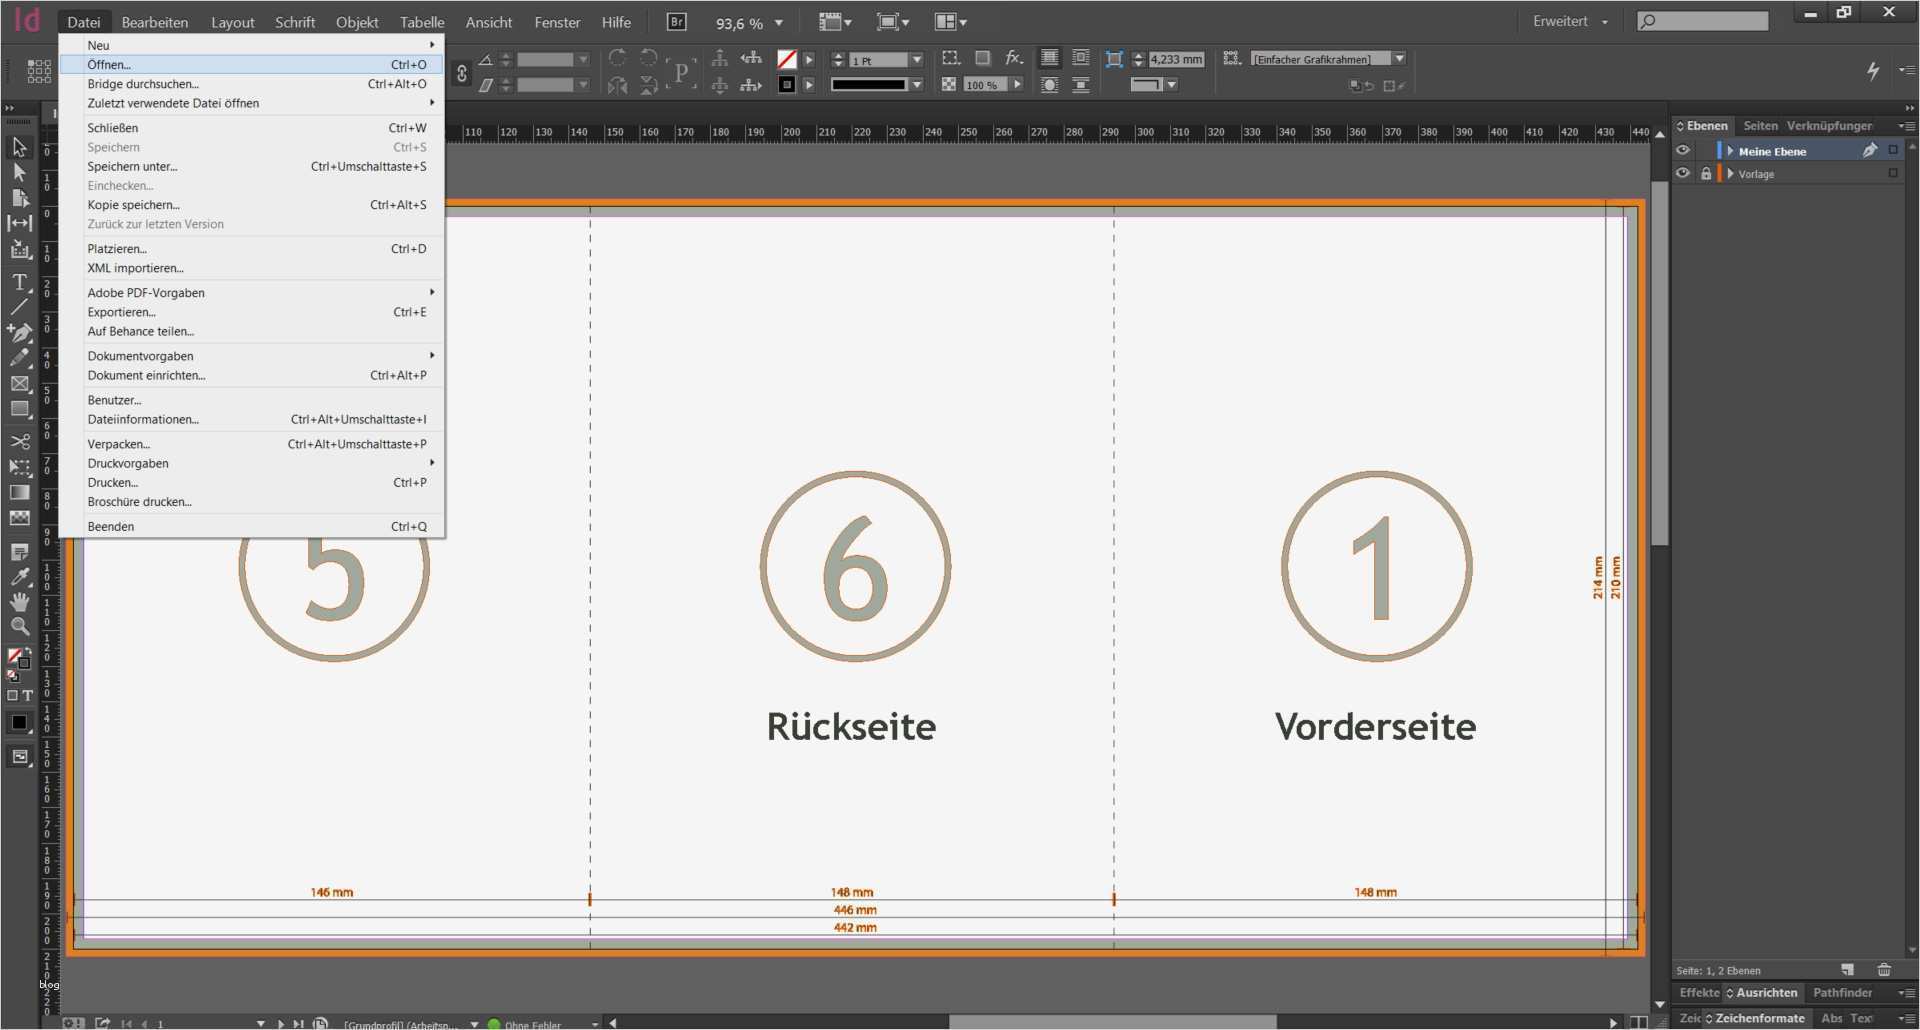
Task: Expand the Meine Ebene layer entry
Action: coord(1729,150)
